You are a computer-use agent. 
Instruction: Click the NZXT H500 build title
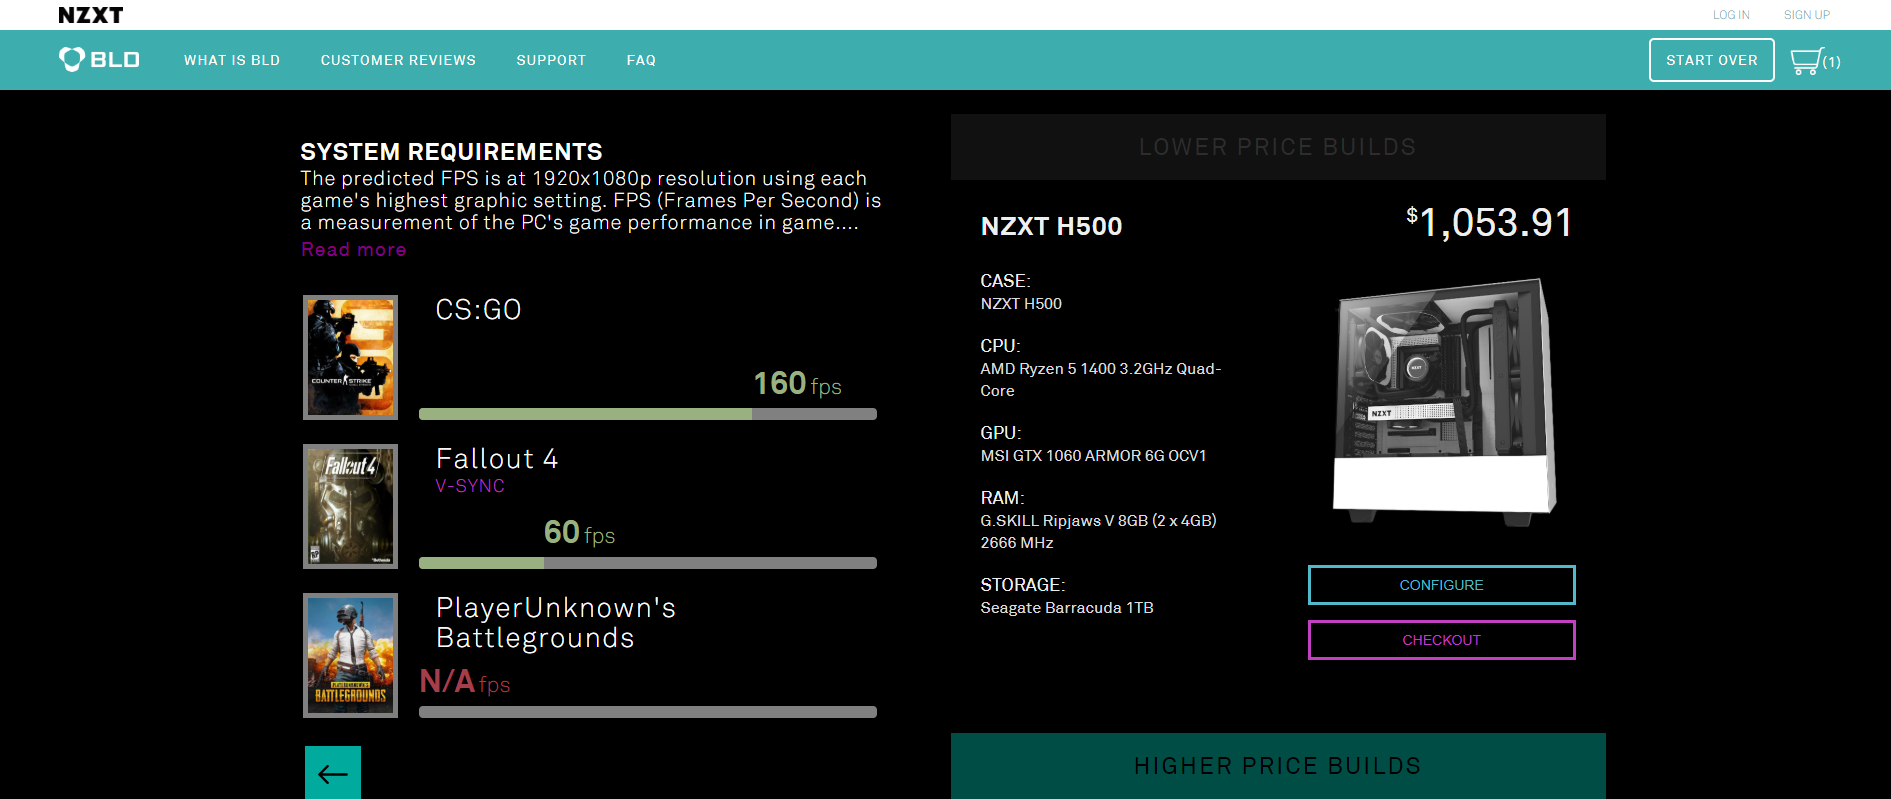[1051, 227]
